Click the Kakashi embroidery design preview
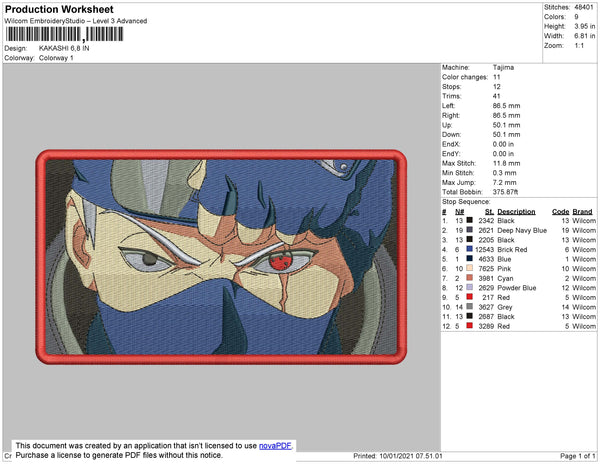600x464 pixels. click(221, 257)
